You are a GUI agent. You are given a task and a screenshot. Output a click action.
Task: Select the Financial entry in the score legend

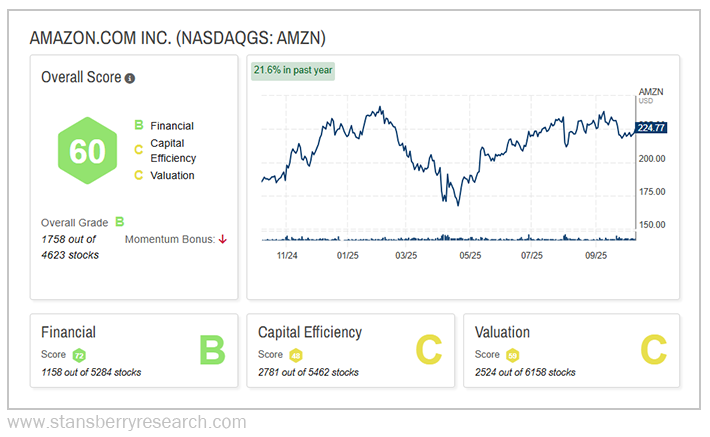(171, 126)
